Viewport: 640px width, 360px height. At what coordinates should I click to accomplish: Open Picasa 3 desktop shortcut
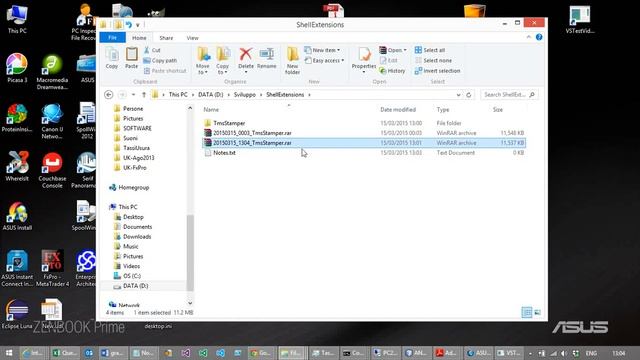[17, 68]
